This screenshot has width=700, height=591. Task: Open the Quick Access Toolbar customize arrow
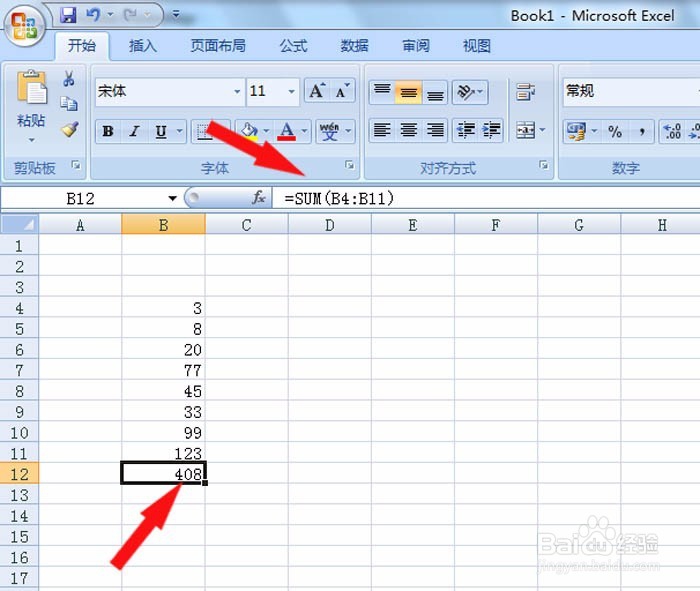(x=176, y=15)
